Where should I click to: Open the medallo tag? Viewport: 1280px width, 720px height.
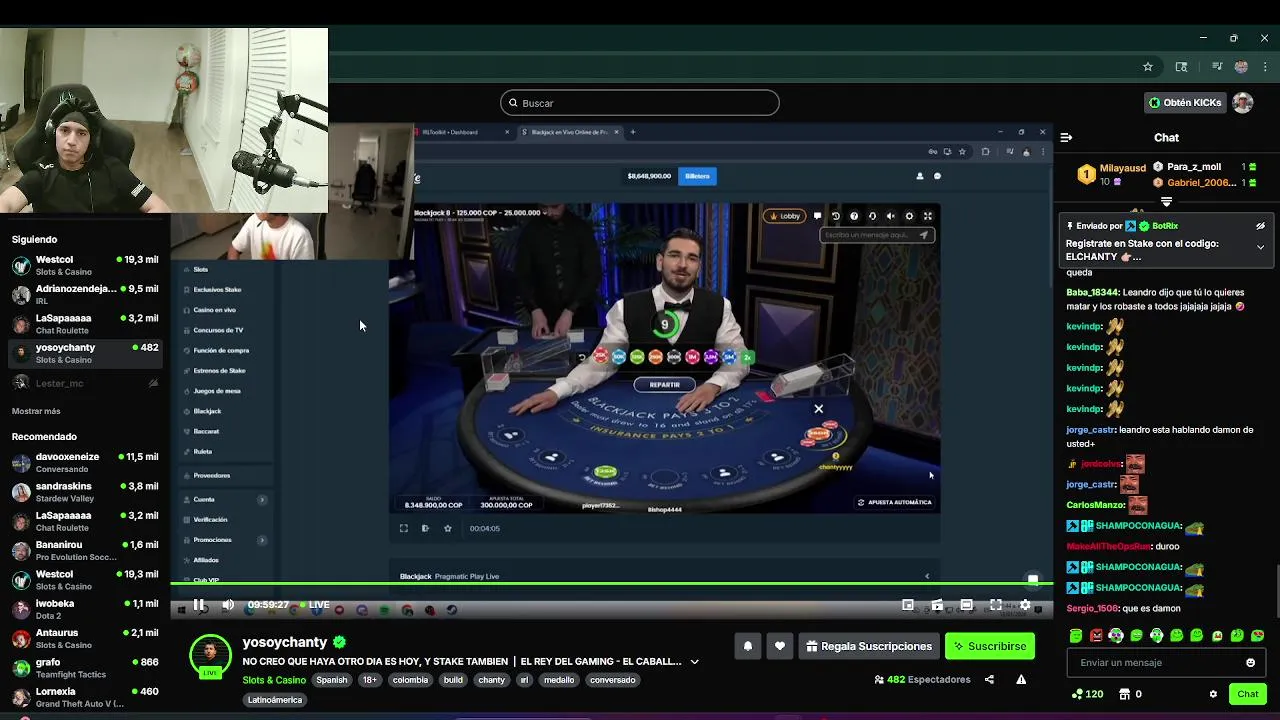click(x=559, y=680)
